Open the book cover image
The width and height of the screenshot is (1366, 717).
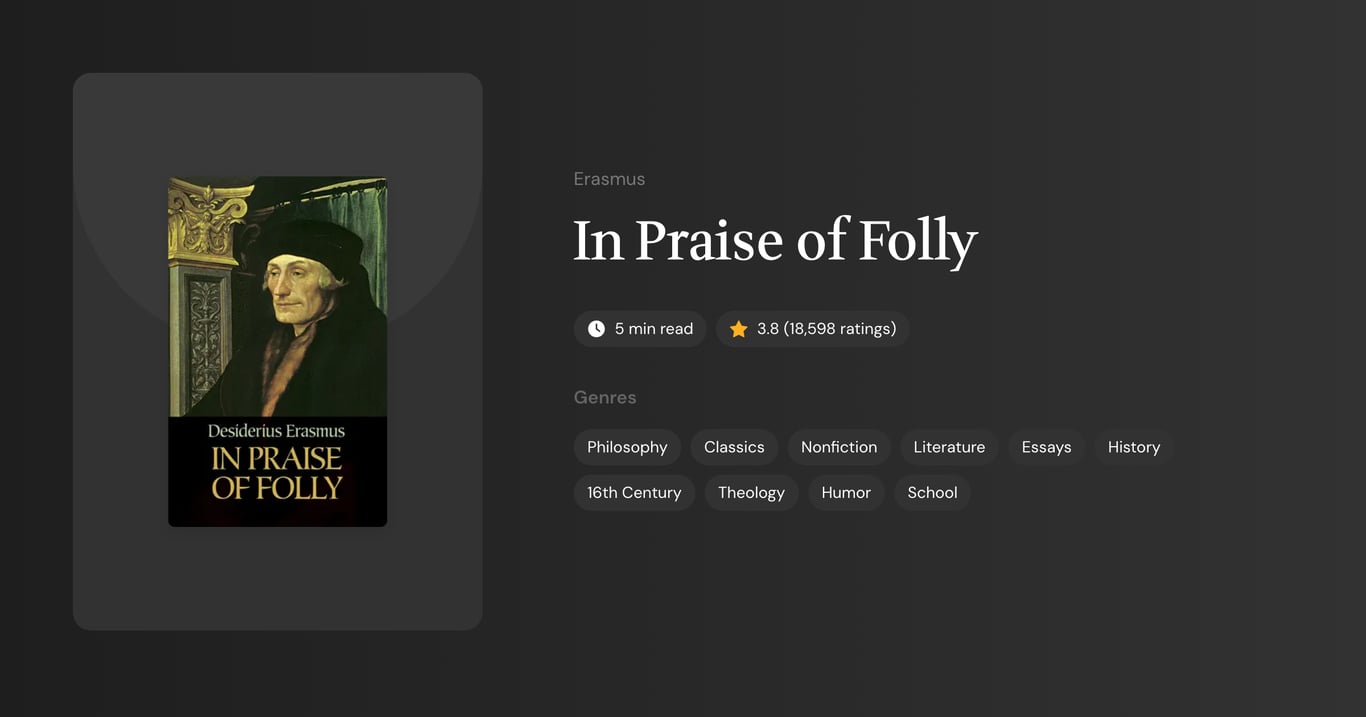[277, 351]
